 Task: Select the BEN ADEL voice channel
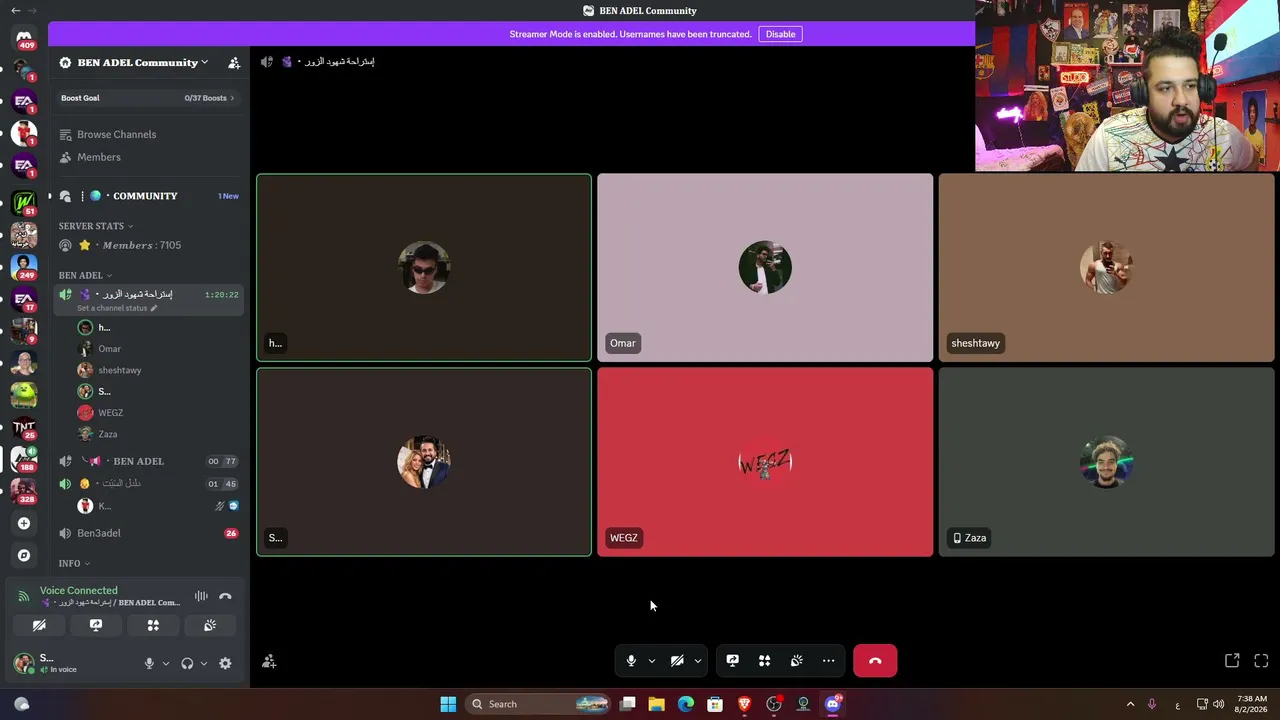148,461
